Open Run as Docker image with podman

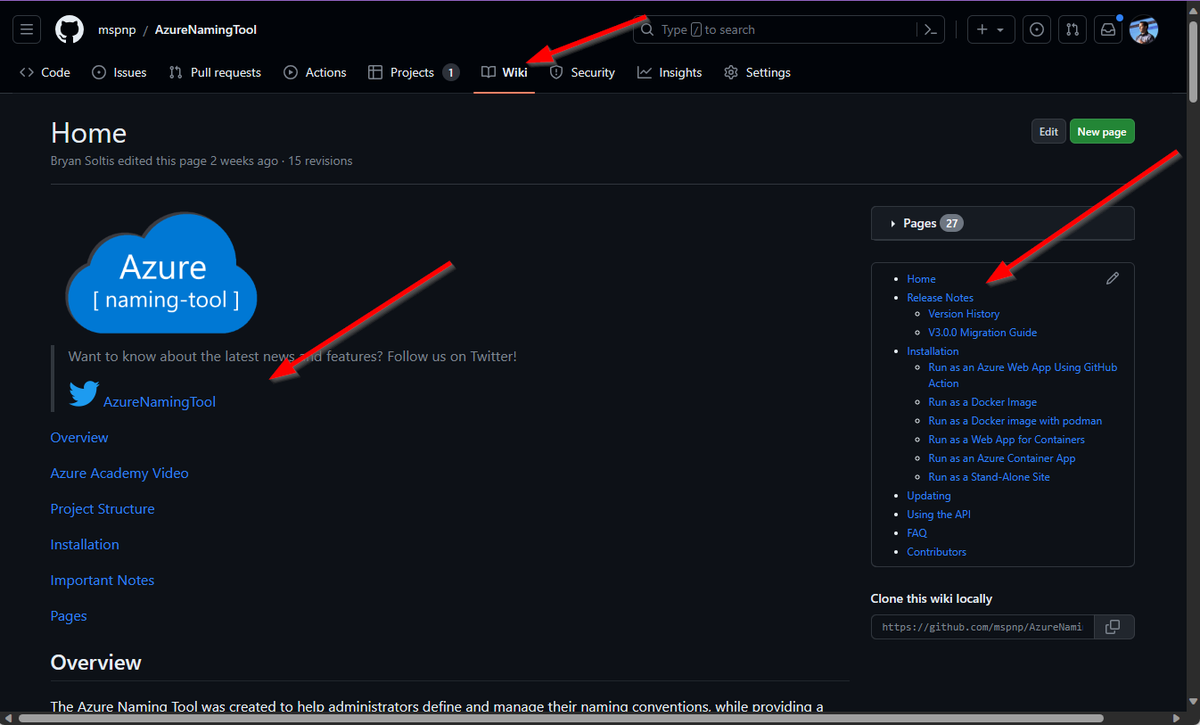click(1015, 421)
